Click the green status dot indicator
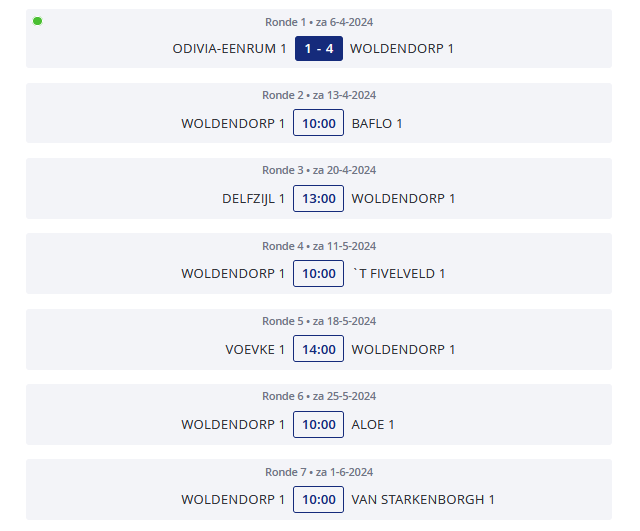Viewport: 640px width, 531px height. [x=38, y=21]
